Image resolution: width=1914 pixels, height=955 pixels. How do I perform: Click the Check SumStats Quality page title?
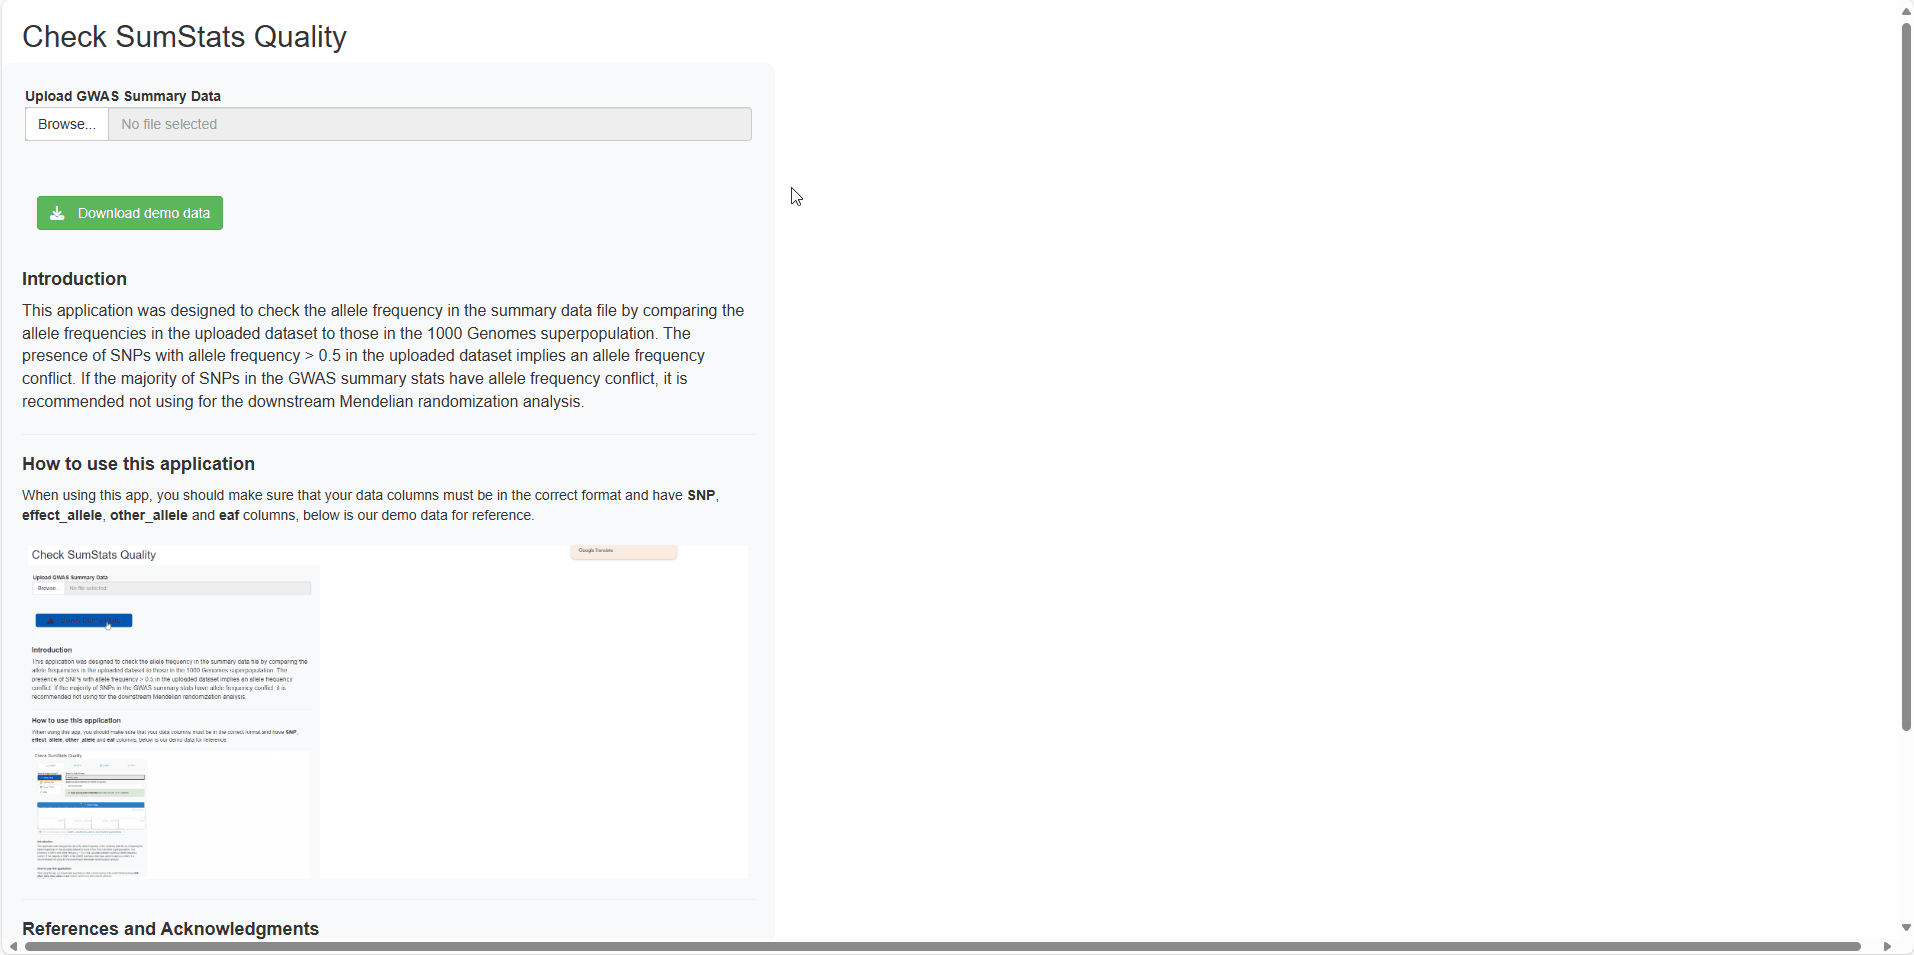coord(184,37)
